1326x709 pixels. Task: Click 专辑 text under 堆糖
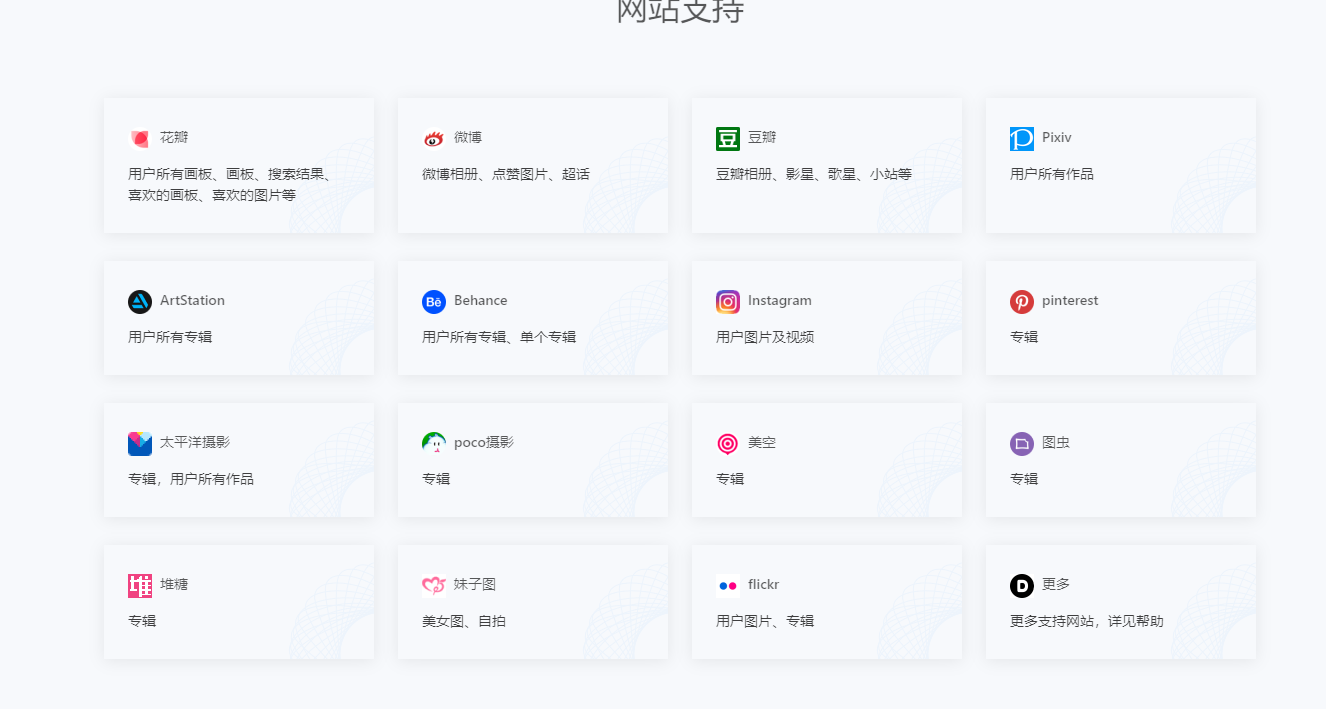[x=142, y=621]
